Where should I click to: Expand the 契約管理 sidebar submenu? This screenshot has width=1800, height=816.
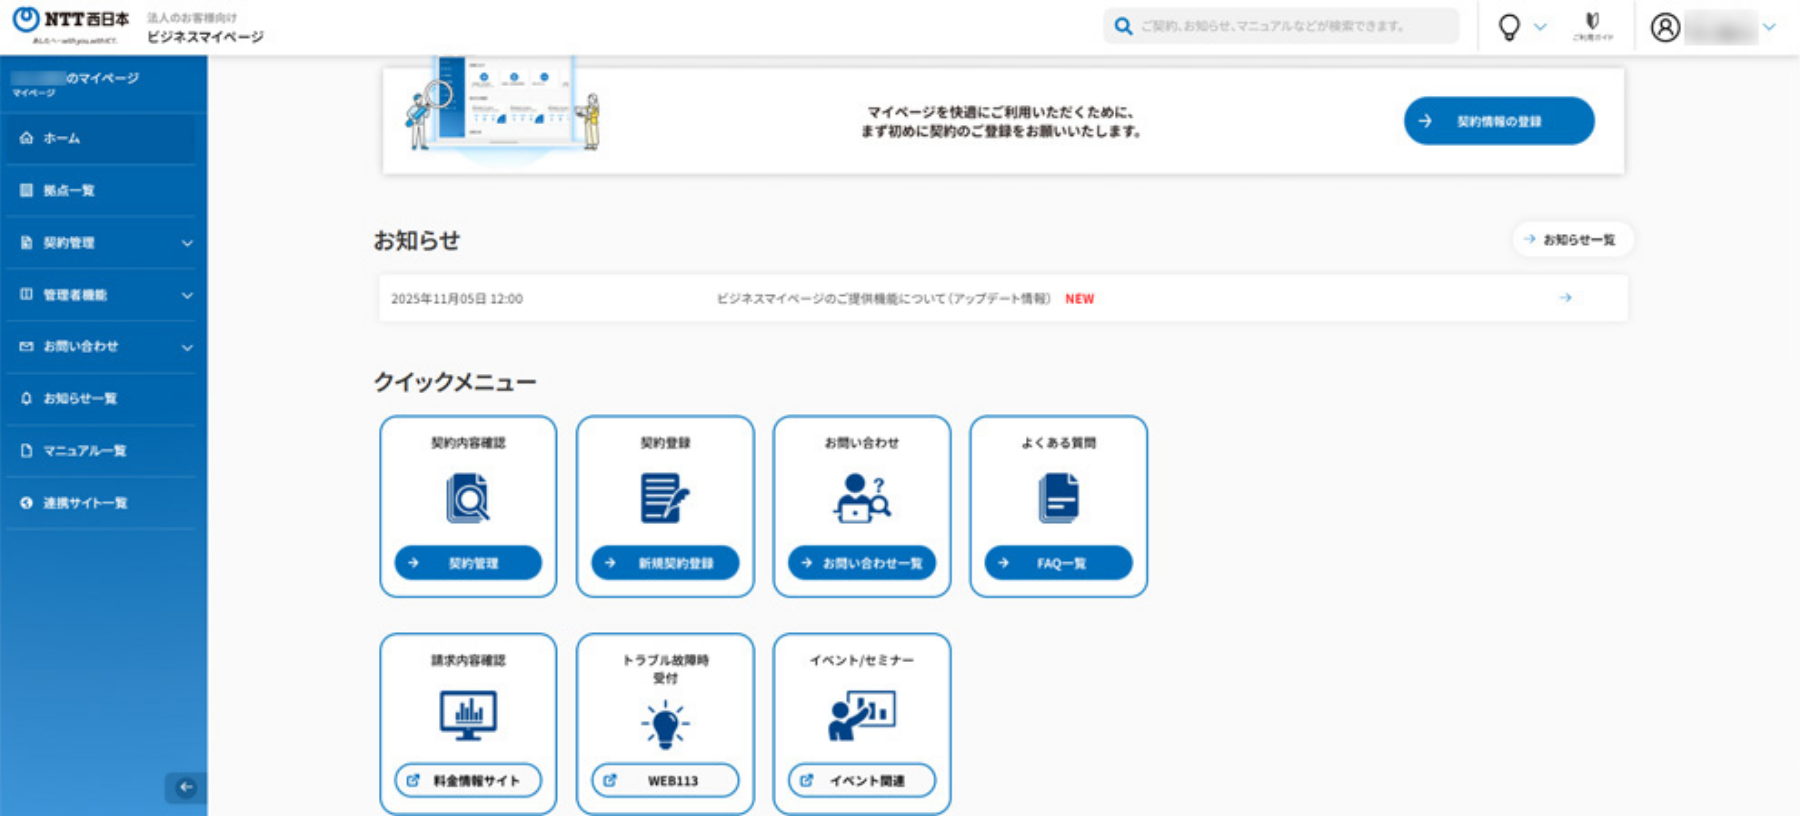187,243
